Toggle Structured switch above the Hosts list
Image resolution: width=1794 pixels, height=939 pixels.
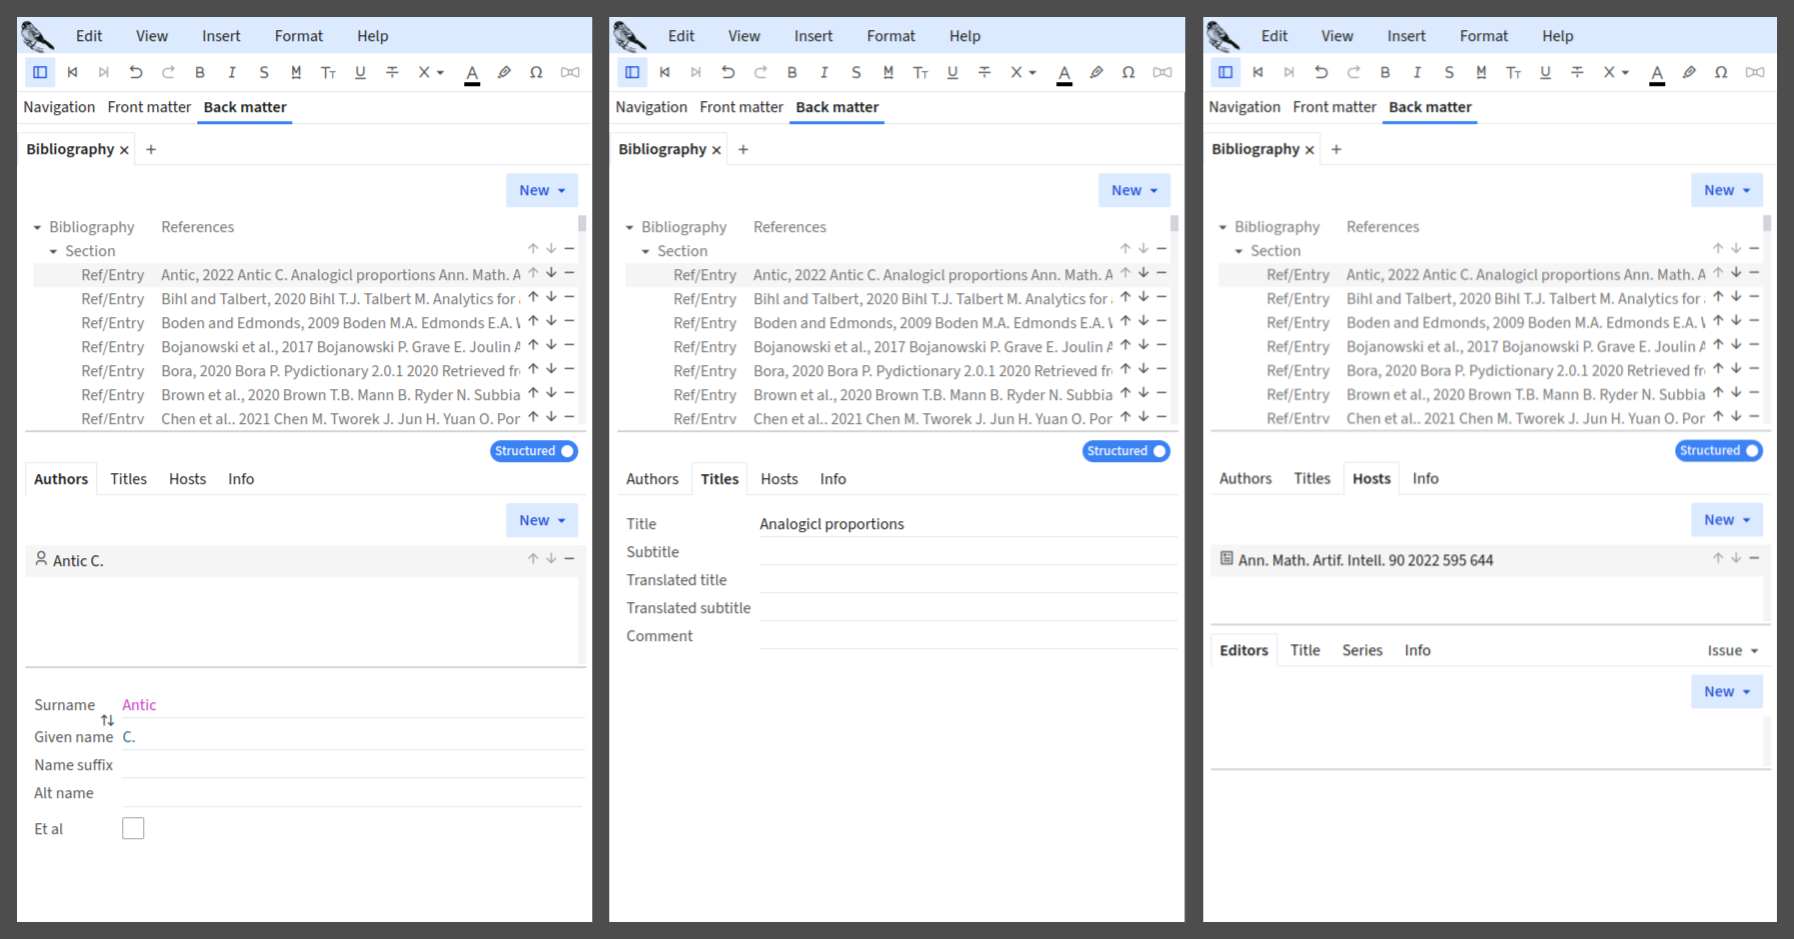click(1718, 451)
